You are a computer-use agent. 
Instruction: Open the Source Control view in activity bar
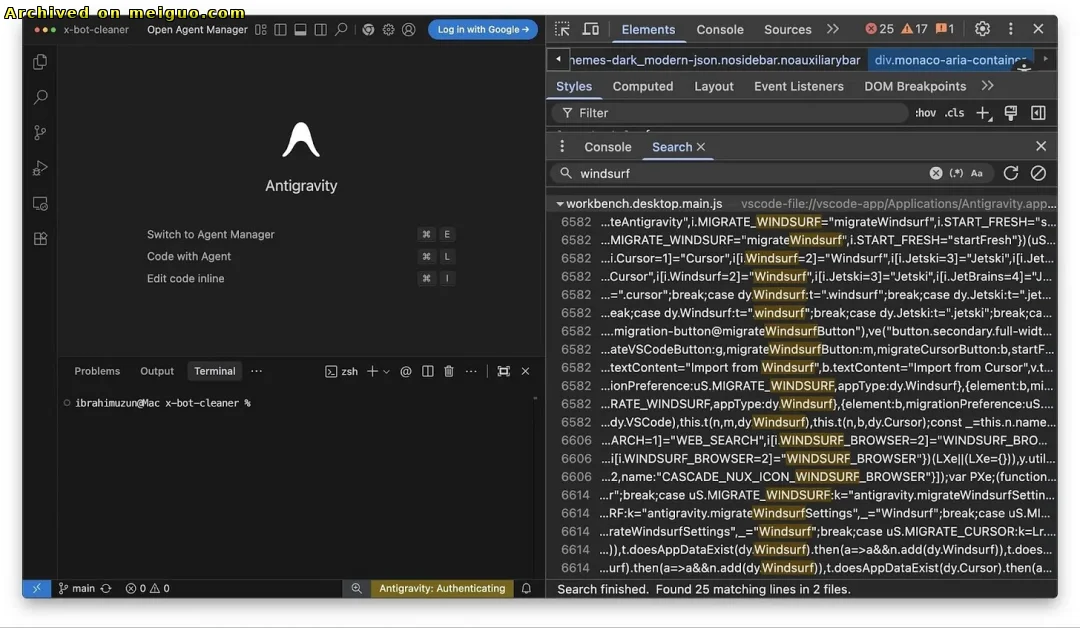tap(40, 133)
